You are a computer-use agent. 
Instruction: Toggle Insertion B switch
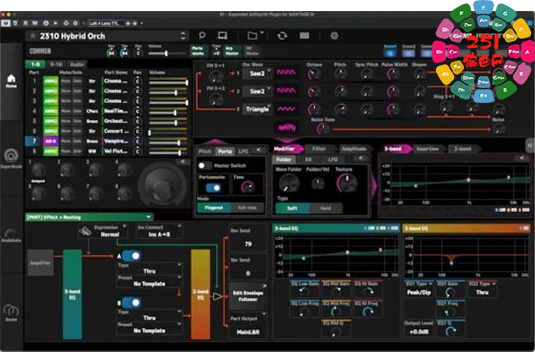pyautogui.click(x=131, y=302)
